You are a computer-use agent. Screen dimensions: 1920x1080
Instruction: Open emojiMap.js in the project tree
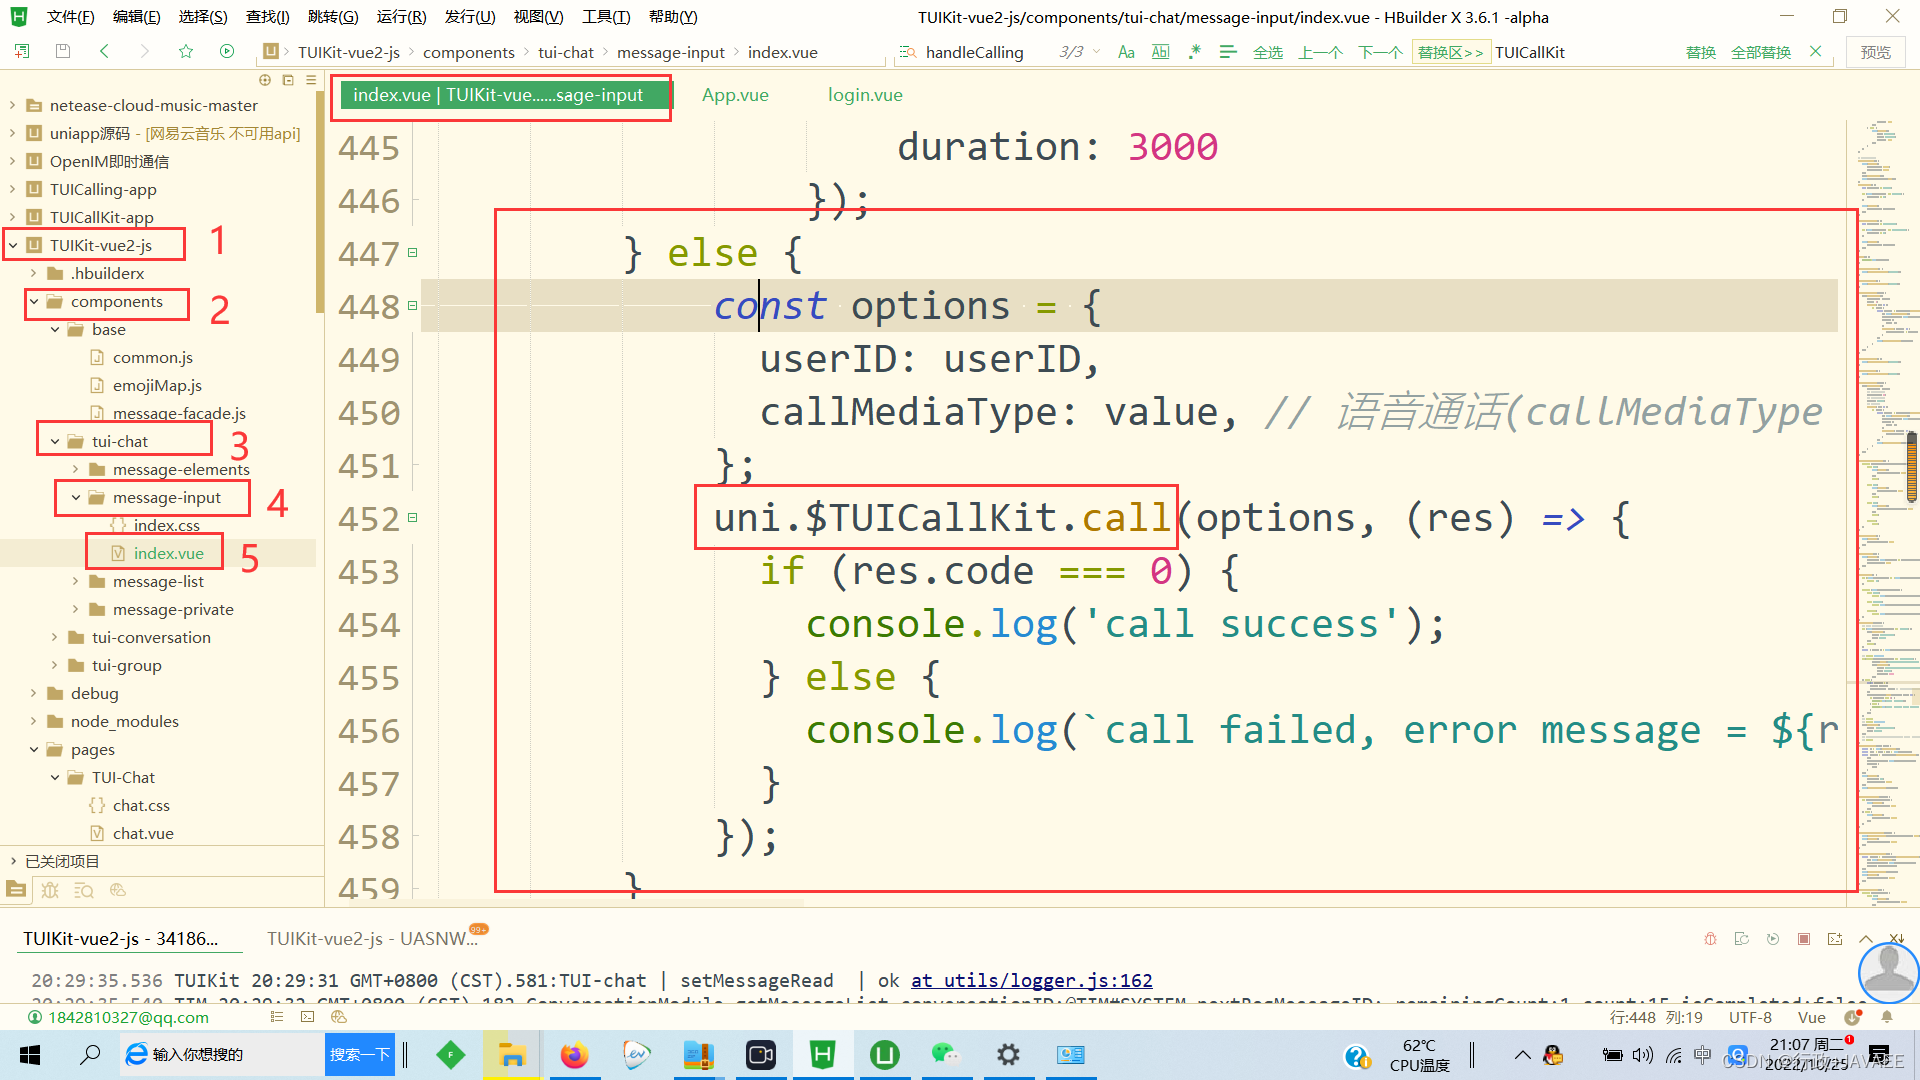(x=157, y=385)
